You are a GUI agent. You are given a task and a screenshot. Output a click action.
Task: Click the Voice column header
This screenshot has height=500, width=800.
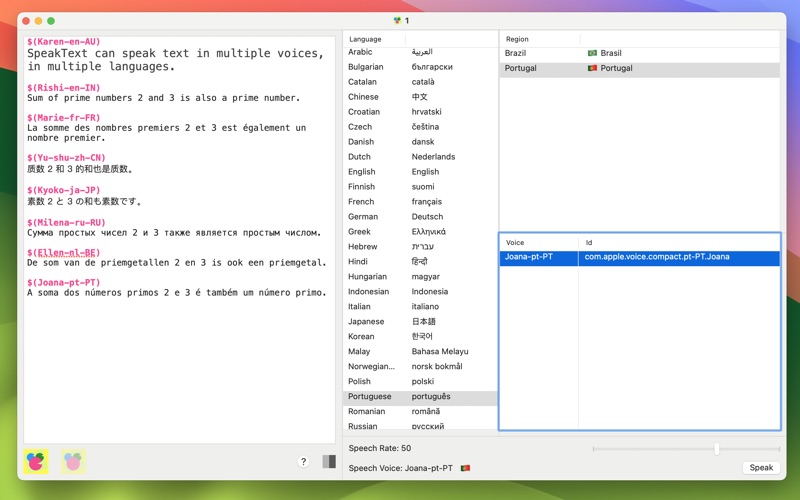(515, 242)
